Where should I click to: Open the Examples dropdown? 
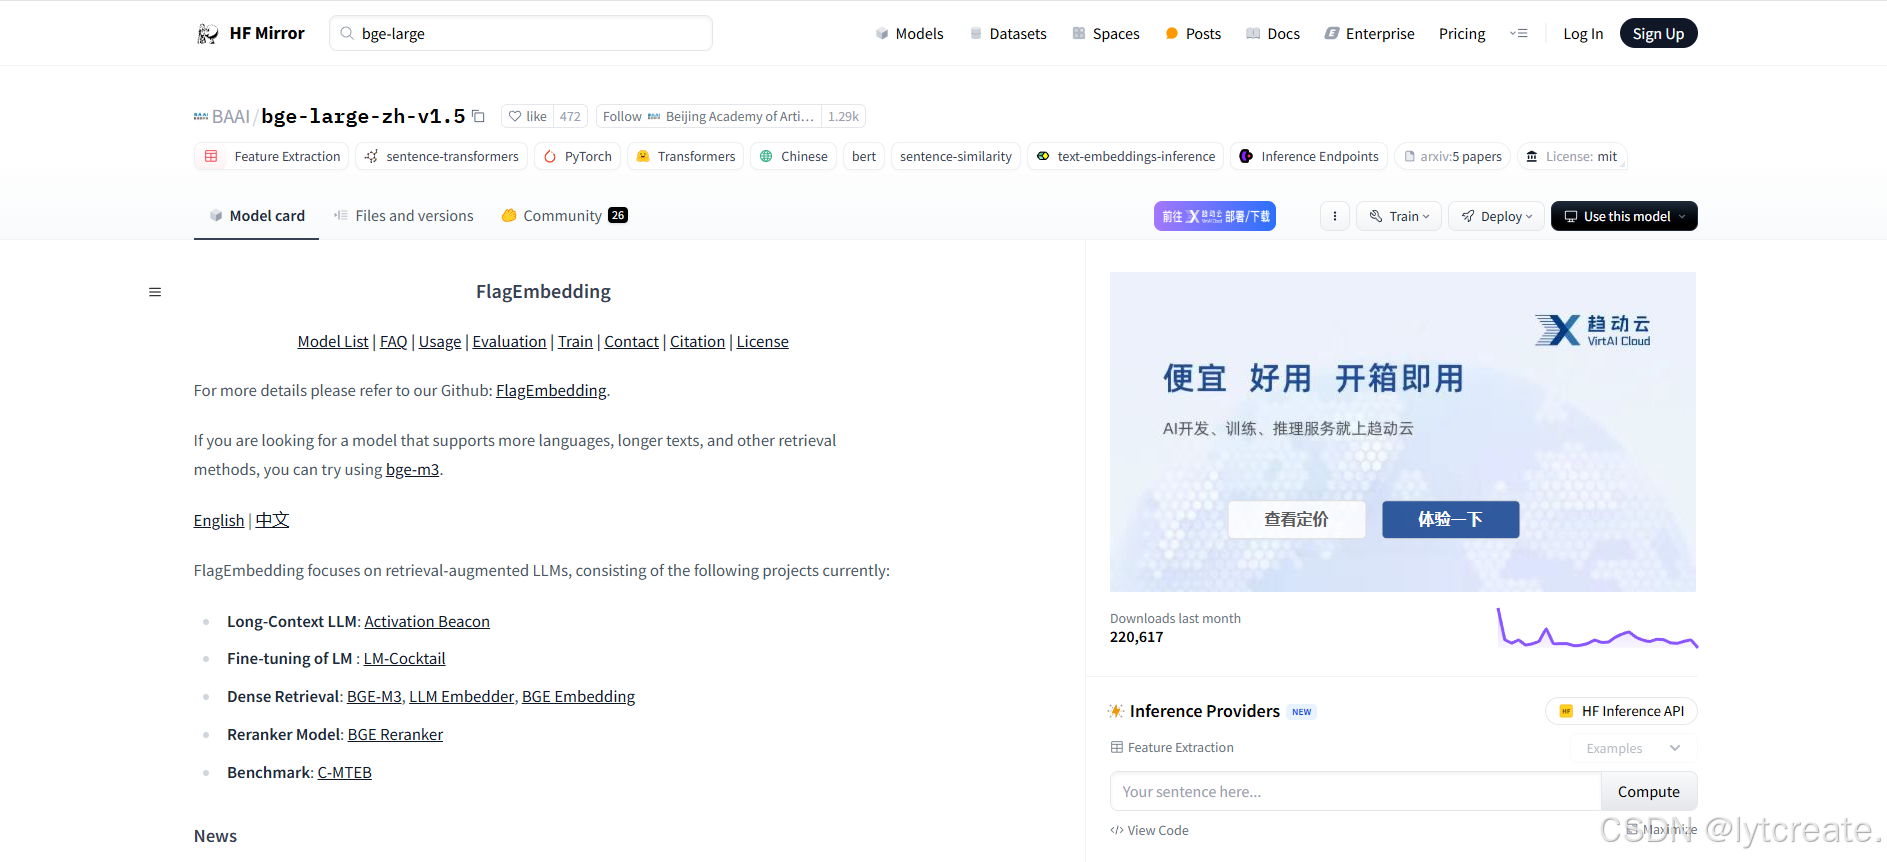pos(1632,748)
